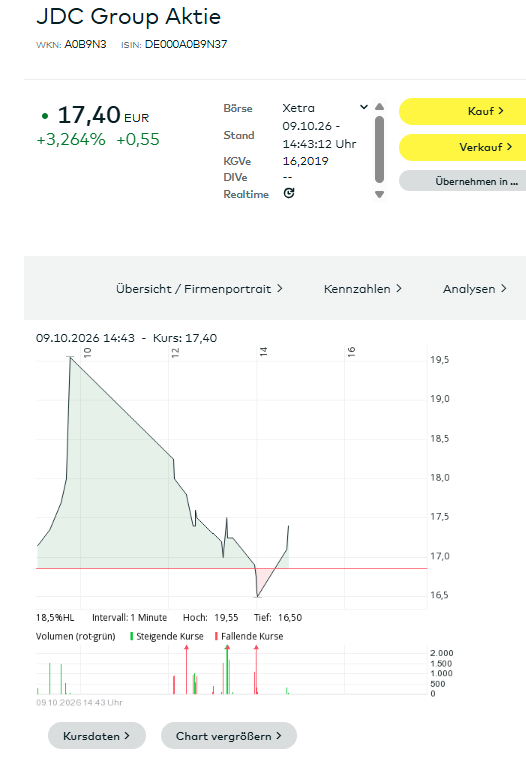Click the percentage change +3,264%
The height and width of the screenshot is (765, 526).
pyautogui.click(x=71, y=140)
